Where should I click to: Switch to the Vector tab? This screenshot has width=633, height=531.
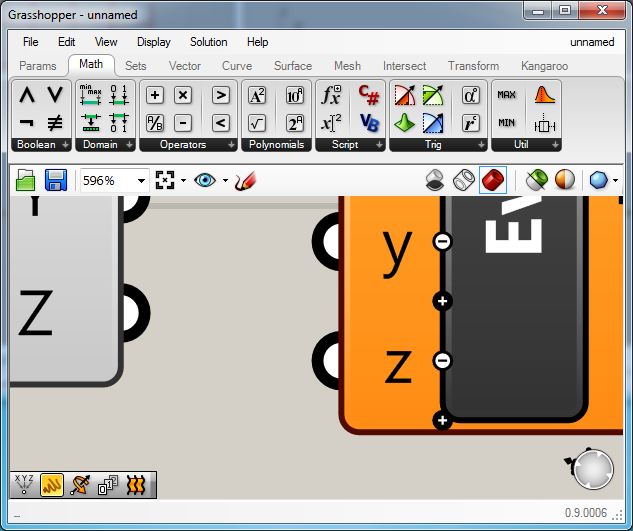185,66
